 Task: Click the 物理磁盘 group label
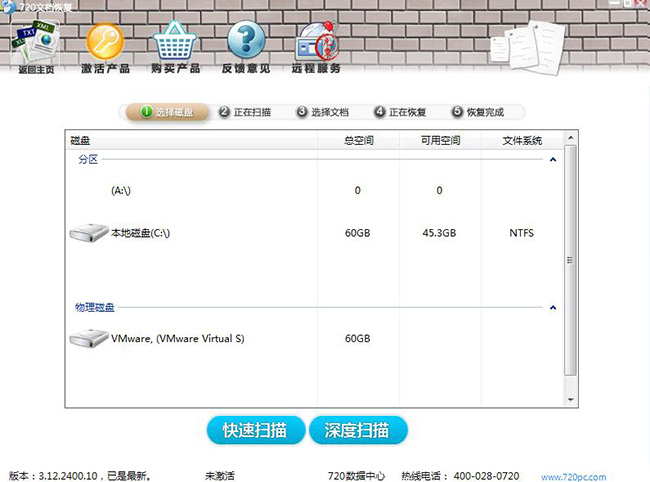coord(95,308)
